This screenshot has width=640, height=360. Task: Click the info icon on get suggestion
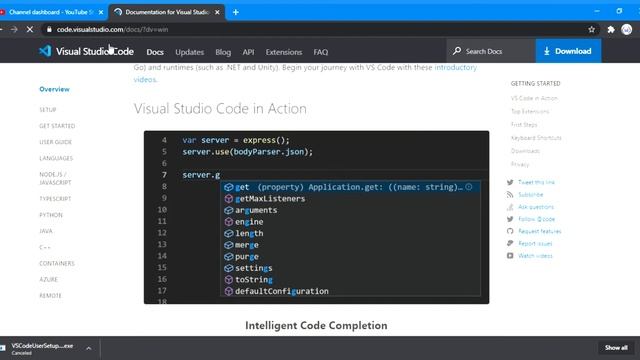click(x=469, y=187)
